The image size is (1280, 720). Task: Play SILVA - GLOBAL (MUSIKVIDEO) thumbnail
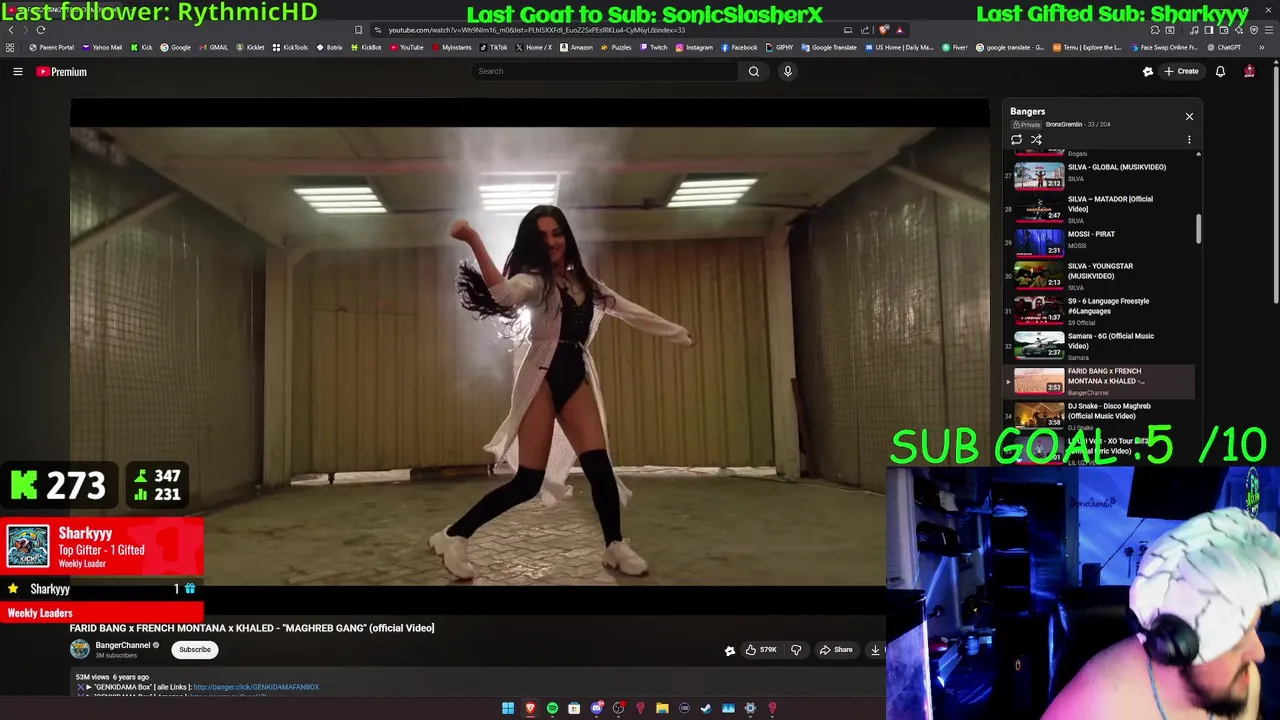(1039, 176)
